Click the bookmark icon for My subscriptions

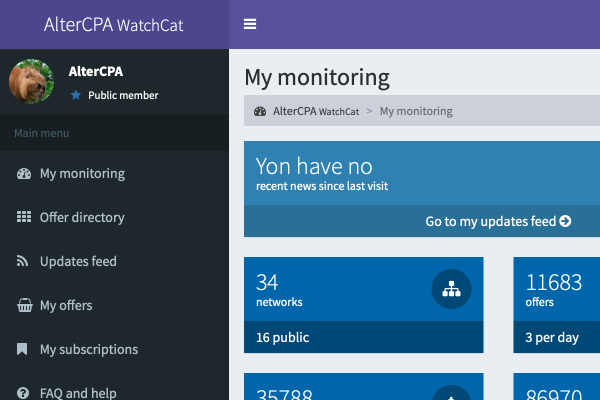pyautogui.click(x=22, y=349)
